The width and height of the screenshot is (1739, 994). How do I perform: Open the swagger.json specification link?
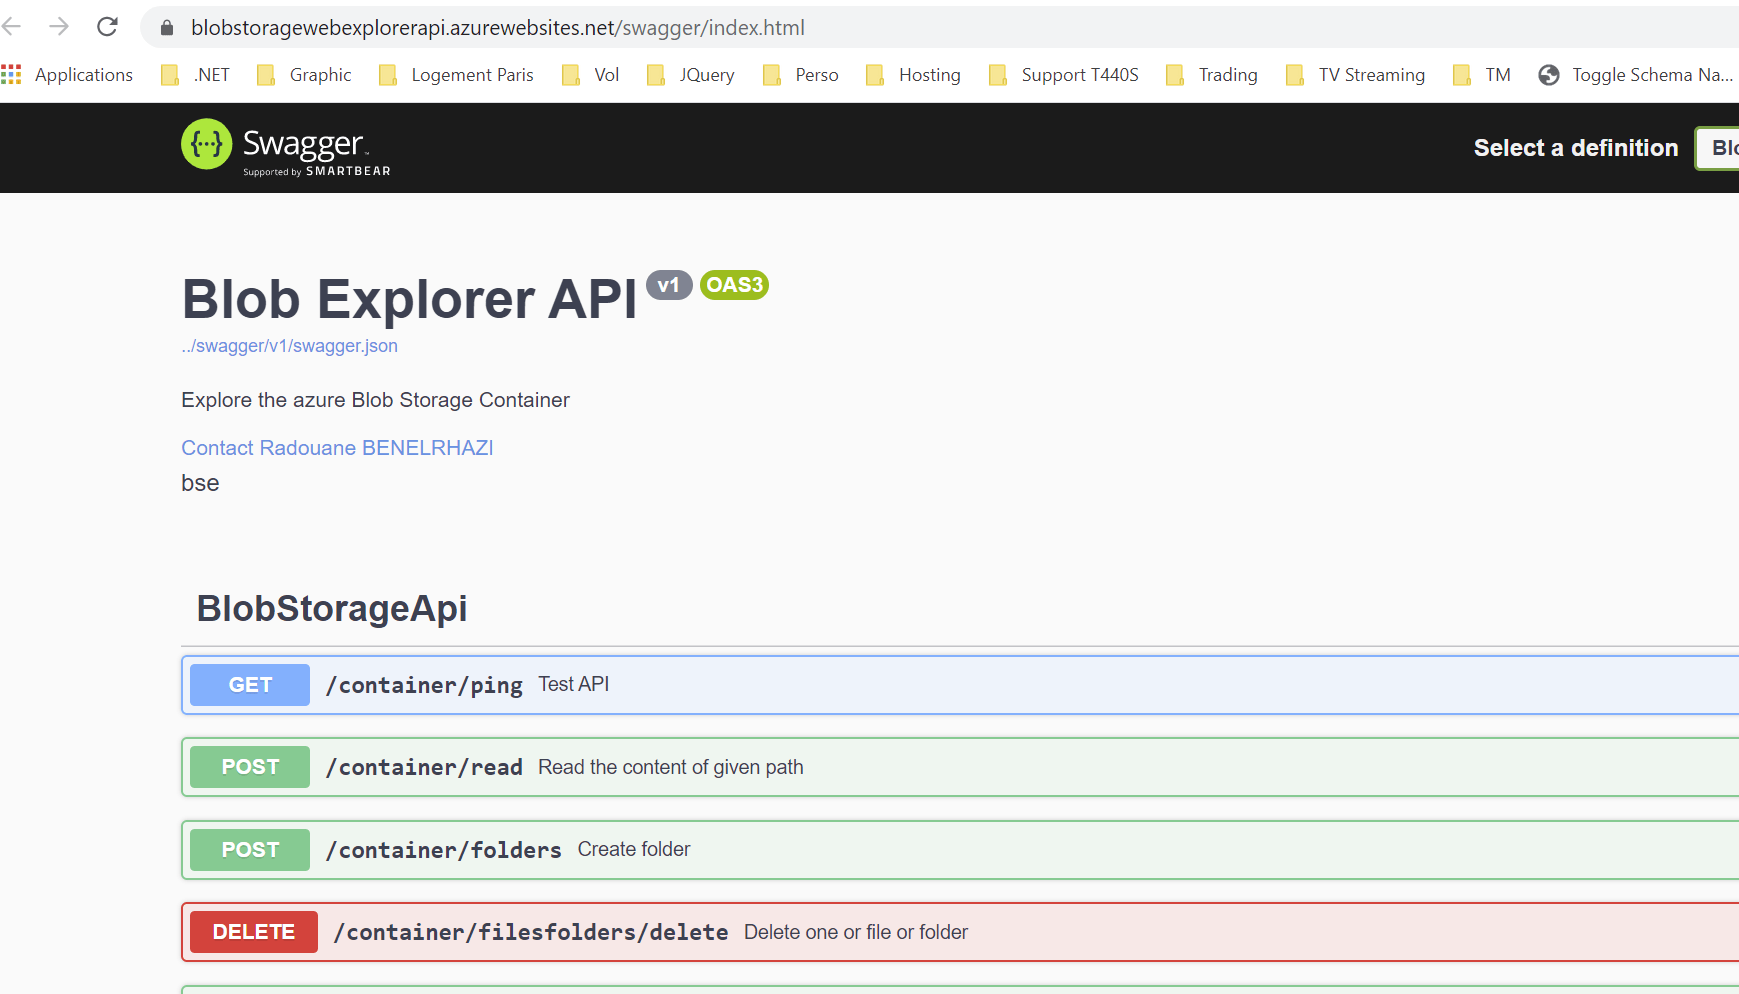pyautogui.click(x=289, y=345)
